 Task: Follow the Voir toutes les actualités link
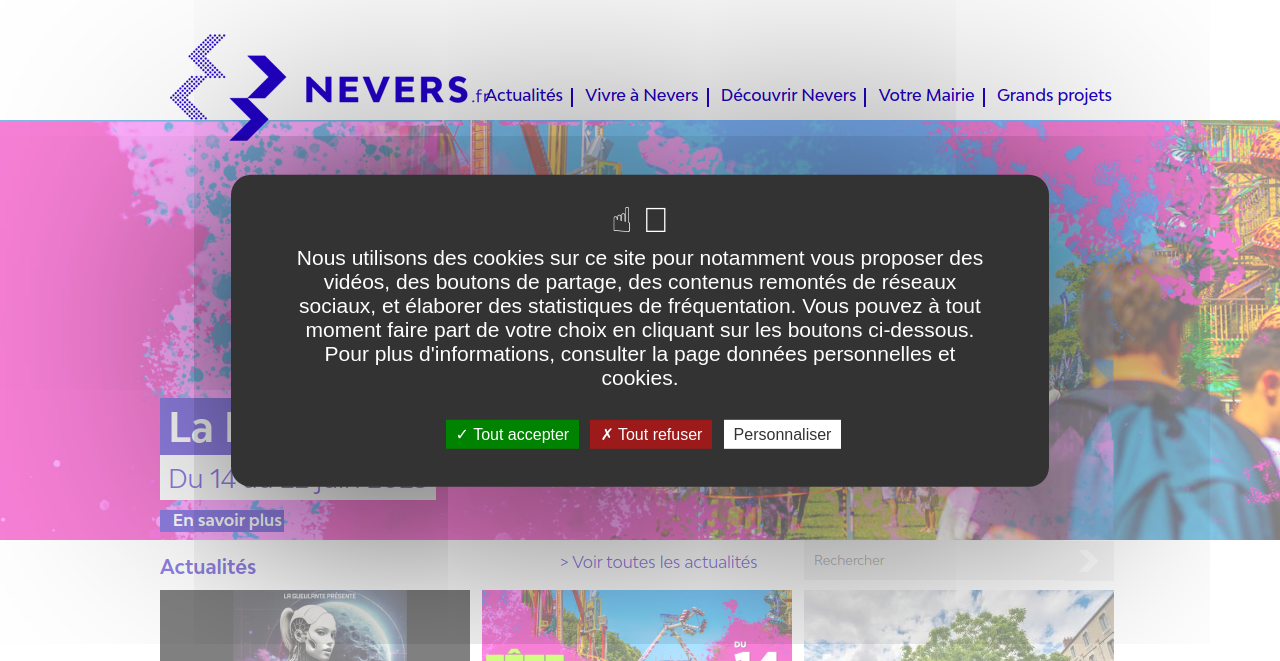659,563
